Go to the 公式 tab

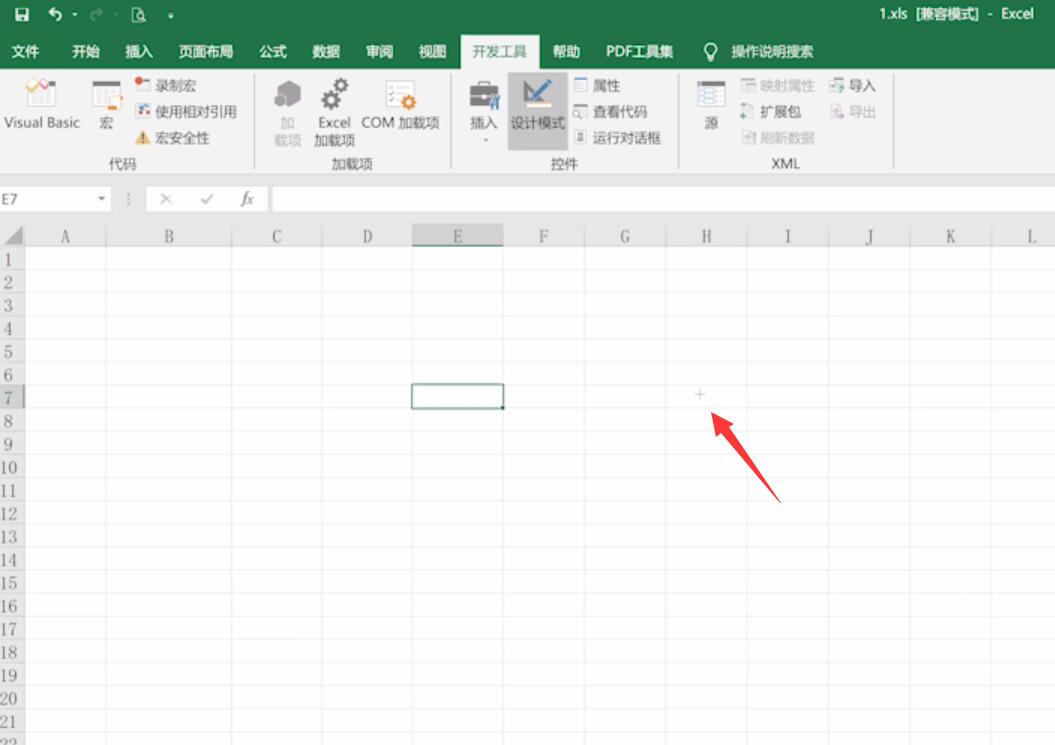(x=272, y=51)
